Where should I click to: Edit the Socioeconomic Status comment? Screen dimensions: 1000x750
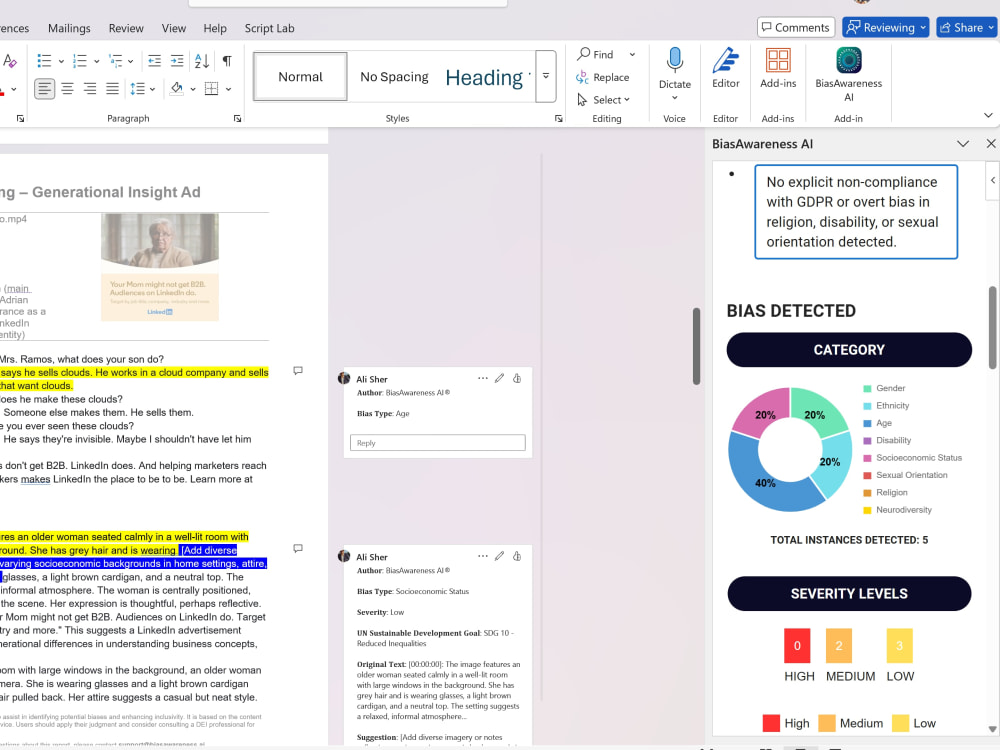tap(499, 556)
